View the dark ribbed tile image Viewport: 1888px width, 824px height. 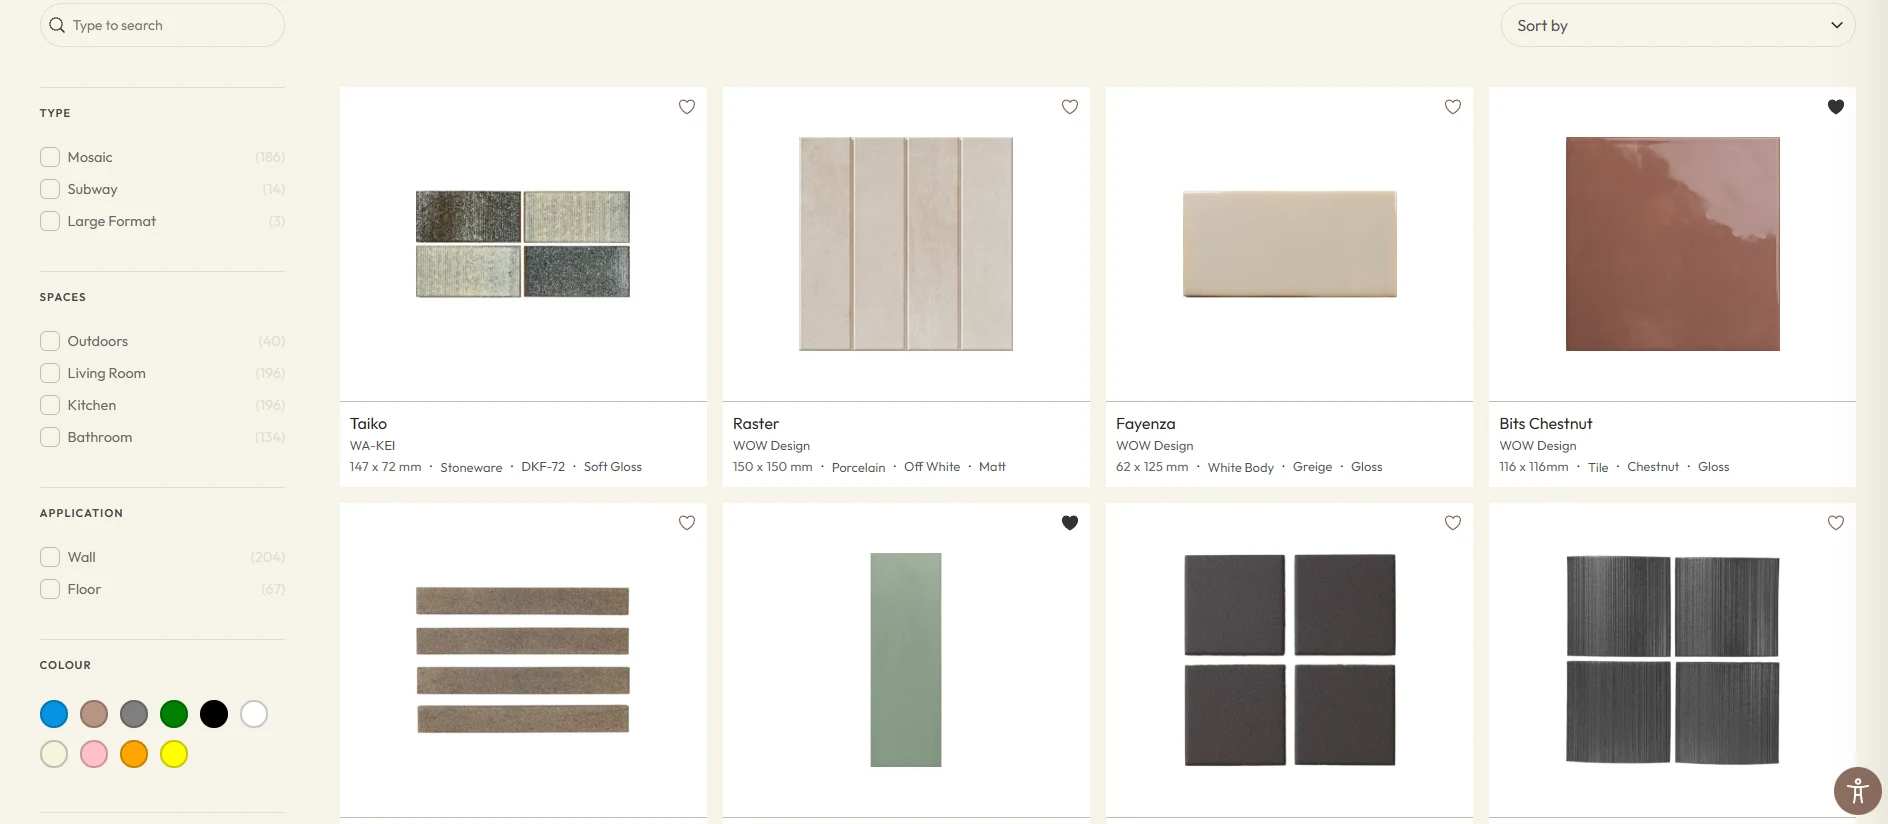coord(1673,660)
